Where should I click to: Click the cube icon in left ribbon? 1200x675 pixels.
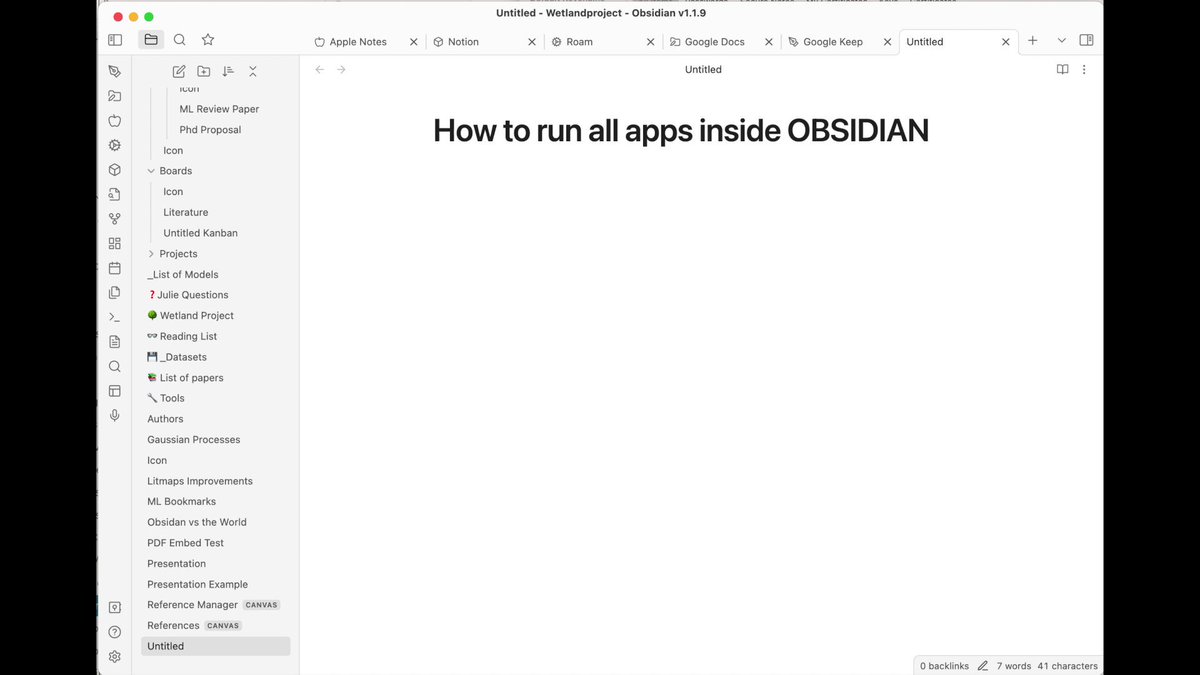tap(115, 170)
